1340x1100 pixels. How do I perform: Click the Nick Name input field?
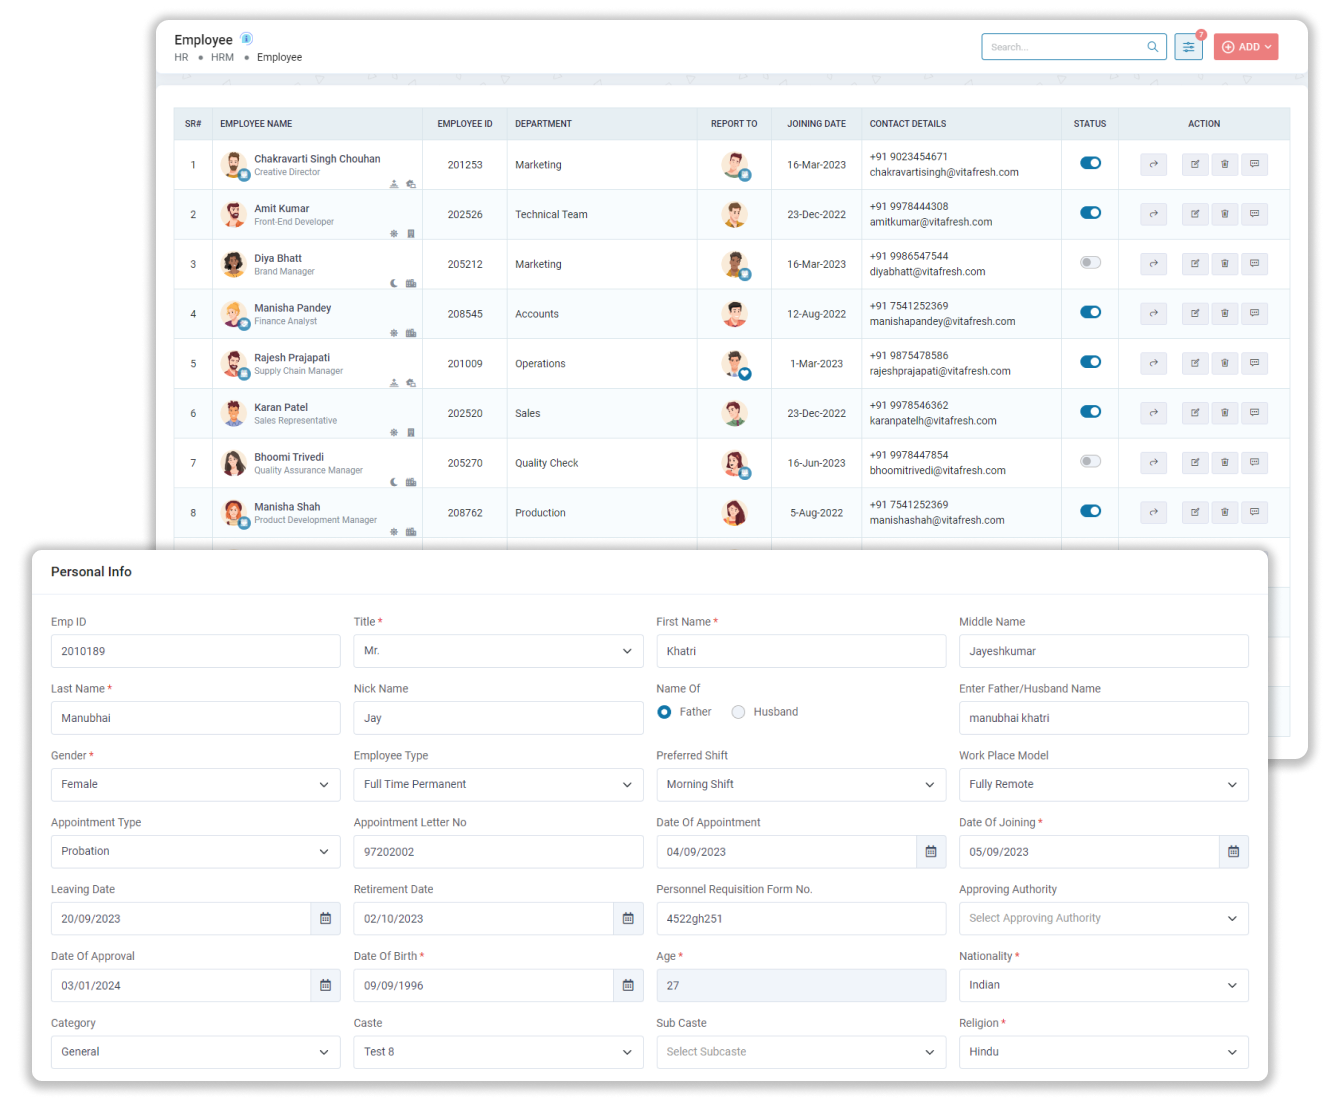[x=498, y=718]
